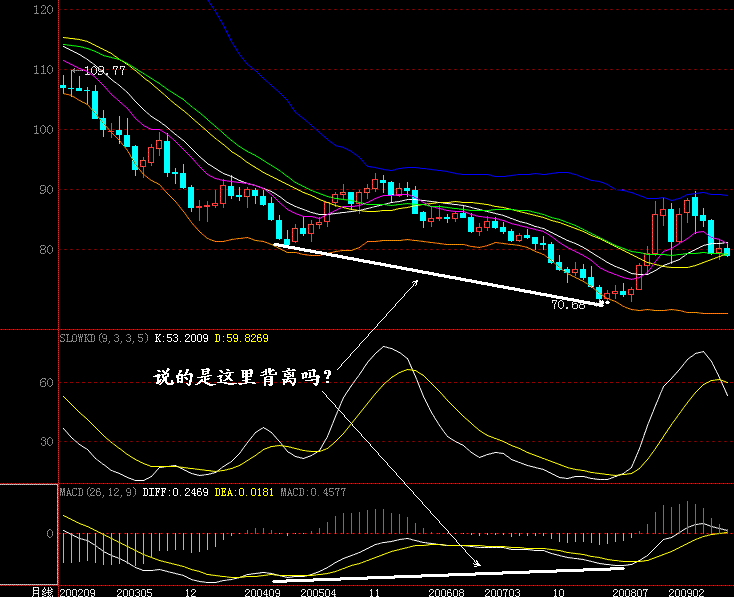Click the 200209 date axis label

pyautogui.click(x=77, y=593)
